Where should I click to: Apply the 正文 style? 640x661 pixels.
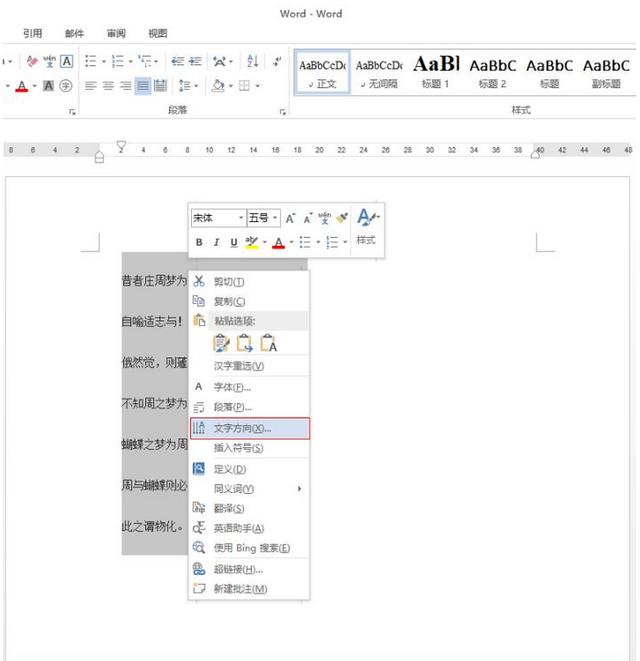pos(322,73)
